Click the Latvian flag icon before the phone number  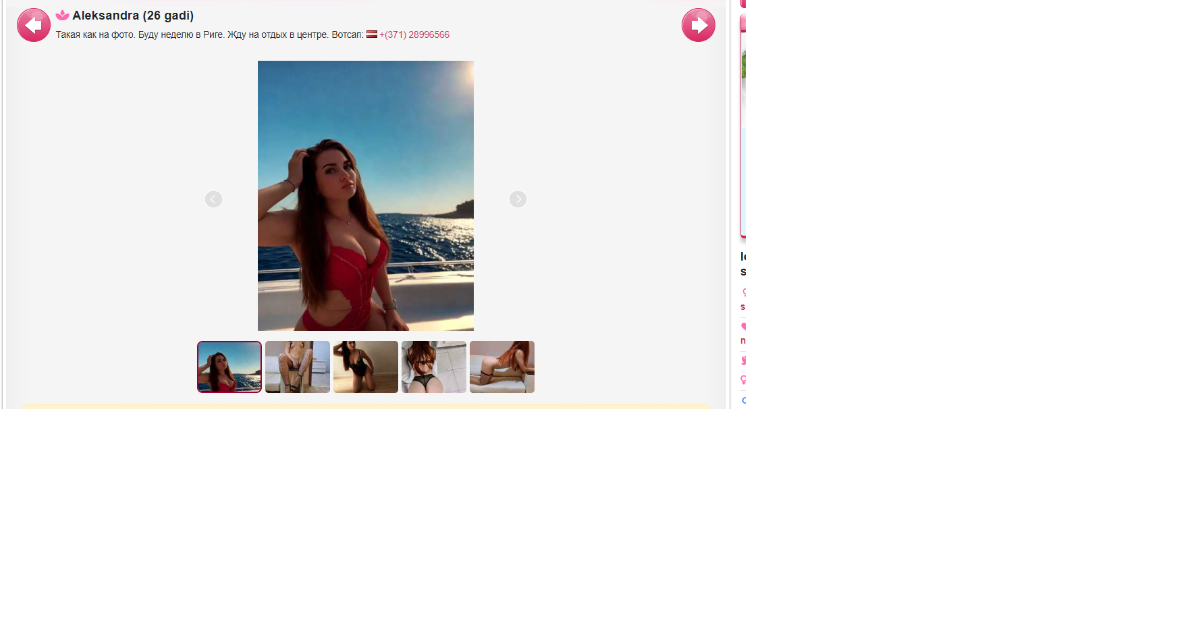point(372,34)
